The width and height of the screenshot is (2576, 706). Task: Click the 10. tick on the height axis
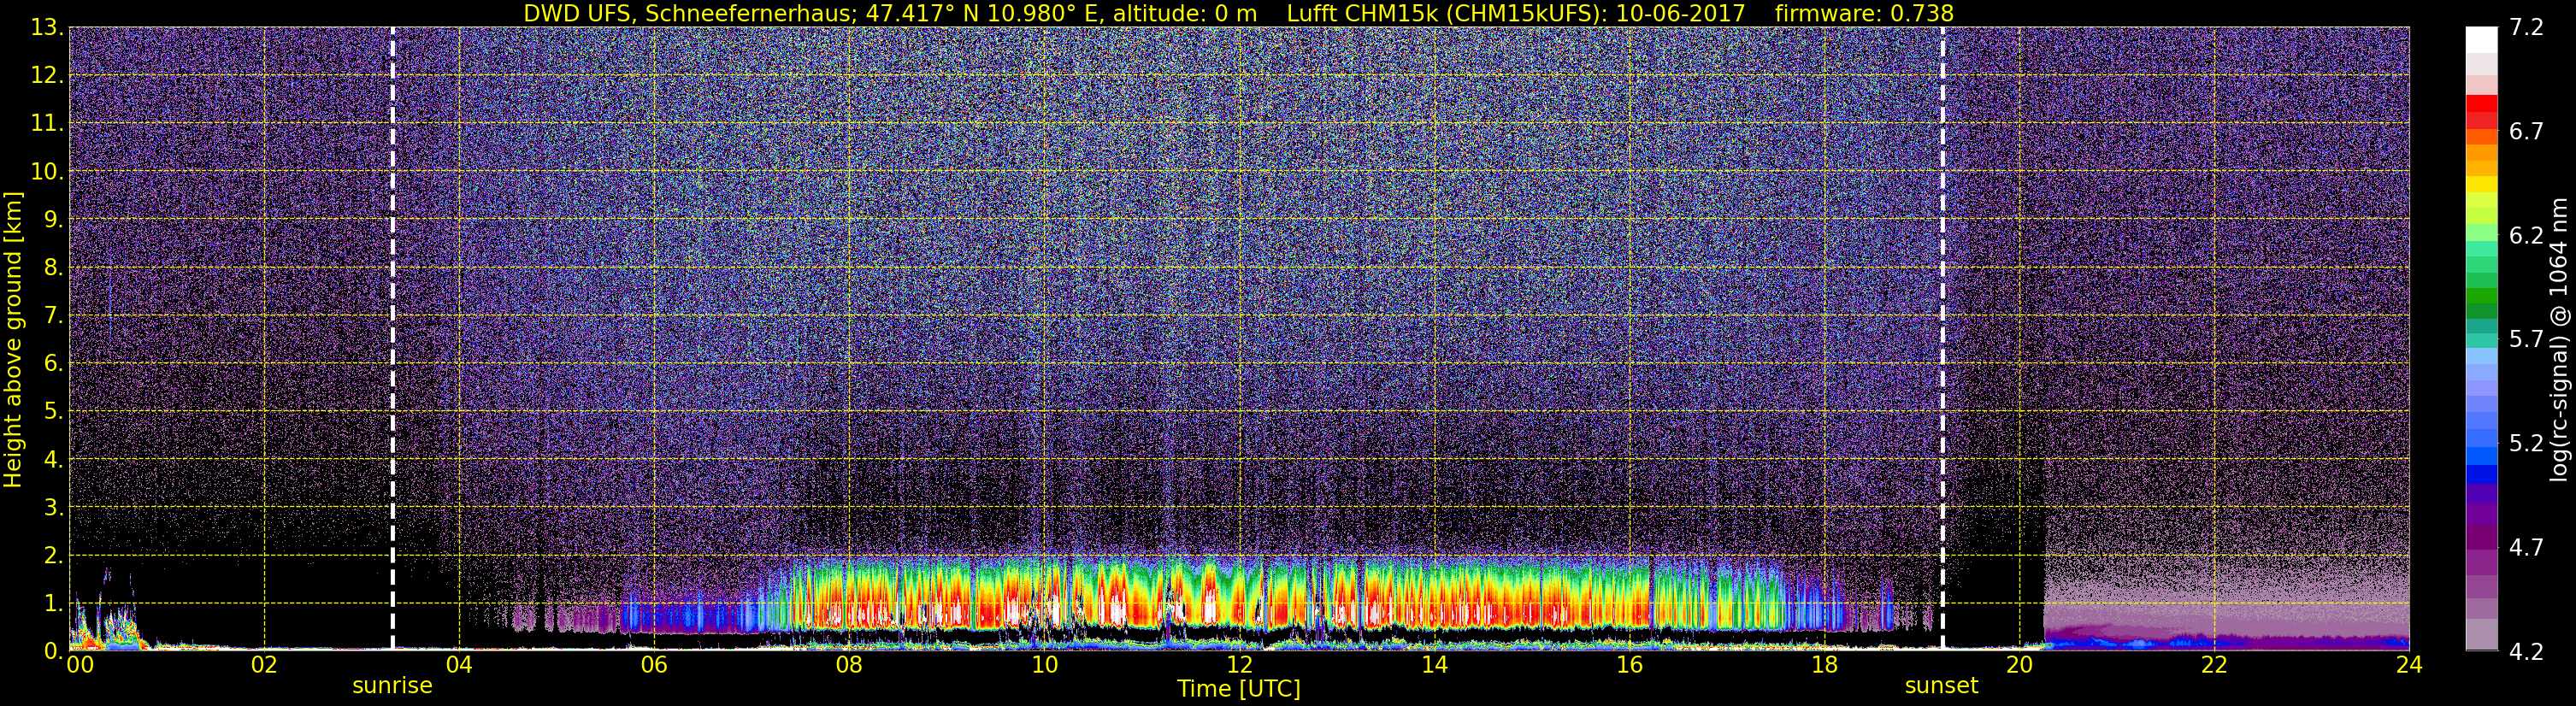[x=47, y=172]
